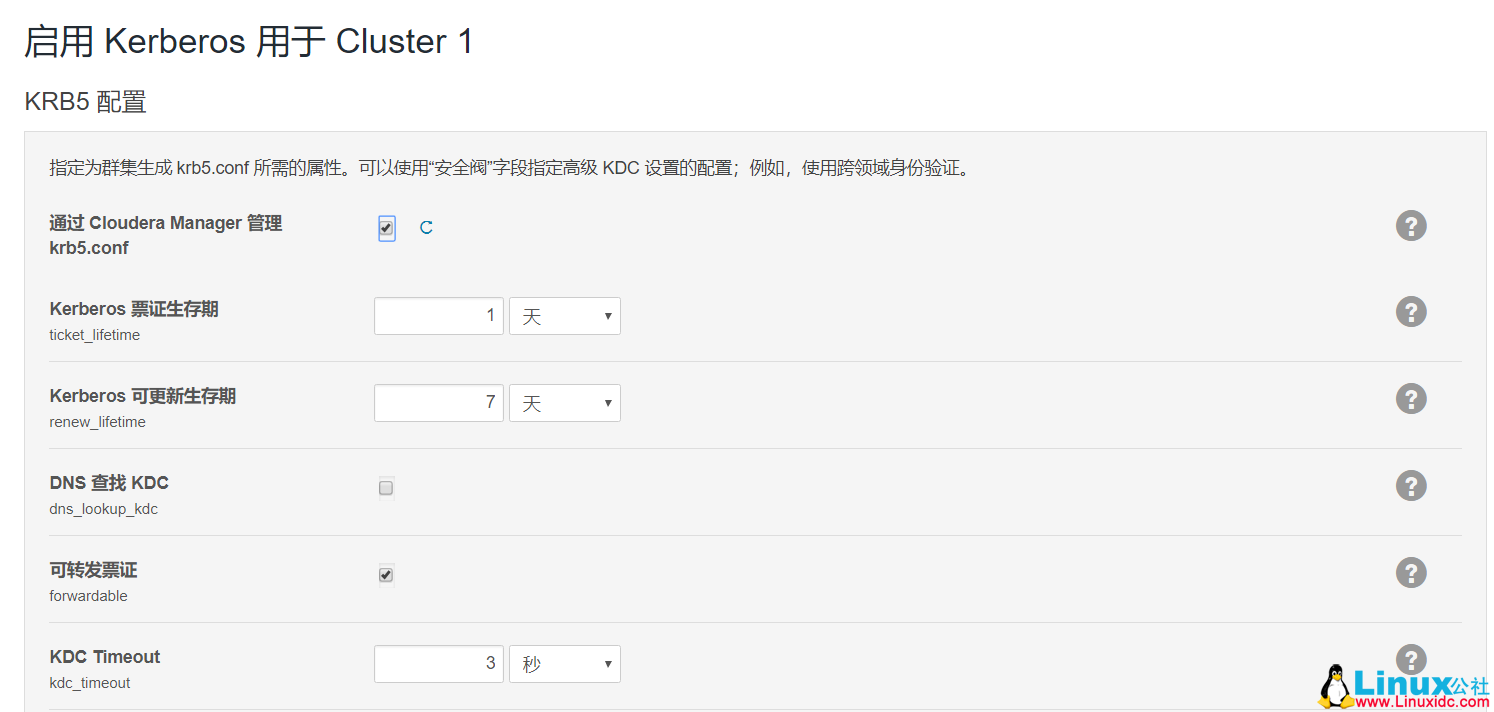Uncheck the 可转发票证 forwardable option

click(386, 574)
